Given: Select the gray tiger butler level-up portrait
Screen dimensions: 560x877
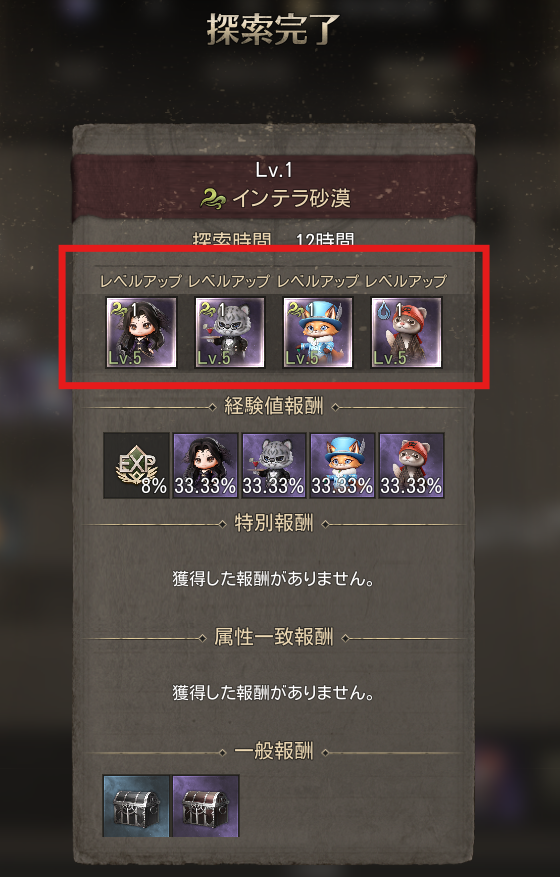Looking at the screenshot, I should pyautogui.click(x=229, y=332).
